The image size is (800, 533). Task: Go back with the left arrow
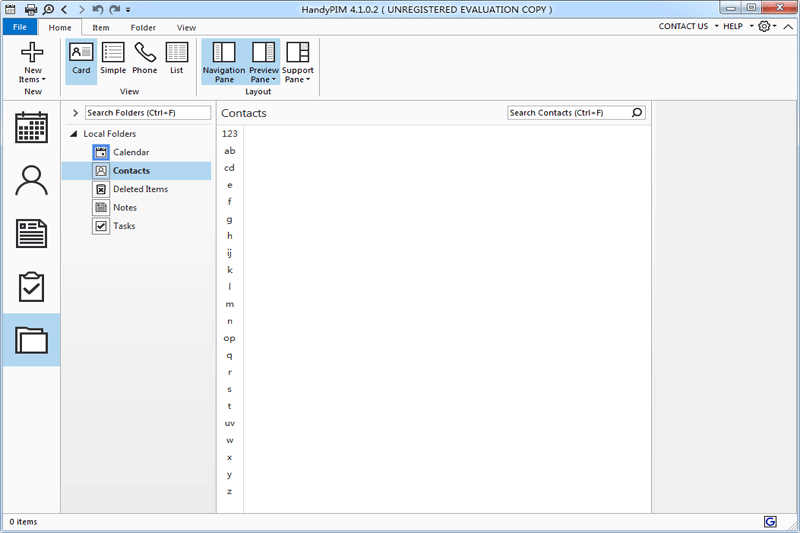point(64,9)
